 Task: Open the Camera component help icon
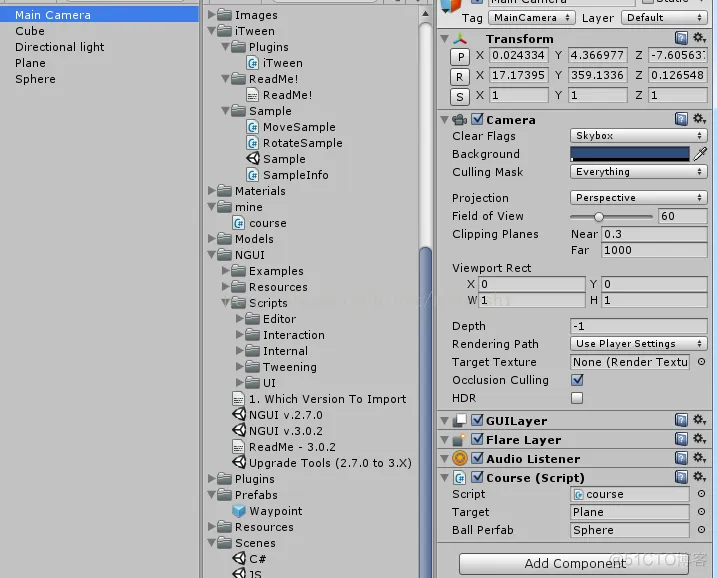pyautogui.click(x=681, y=119)
